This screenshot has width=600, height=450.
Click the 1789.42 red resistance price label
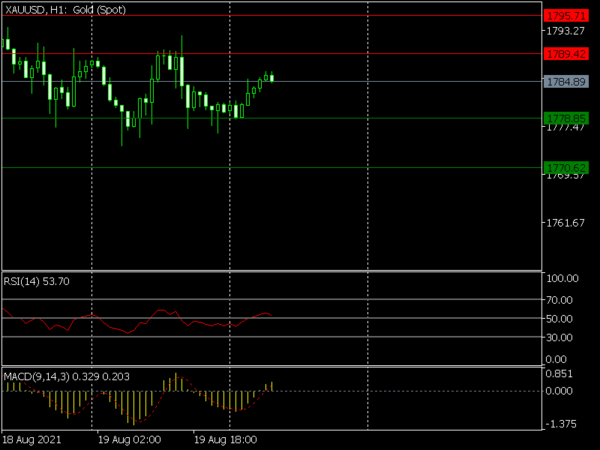(566, 54)
